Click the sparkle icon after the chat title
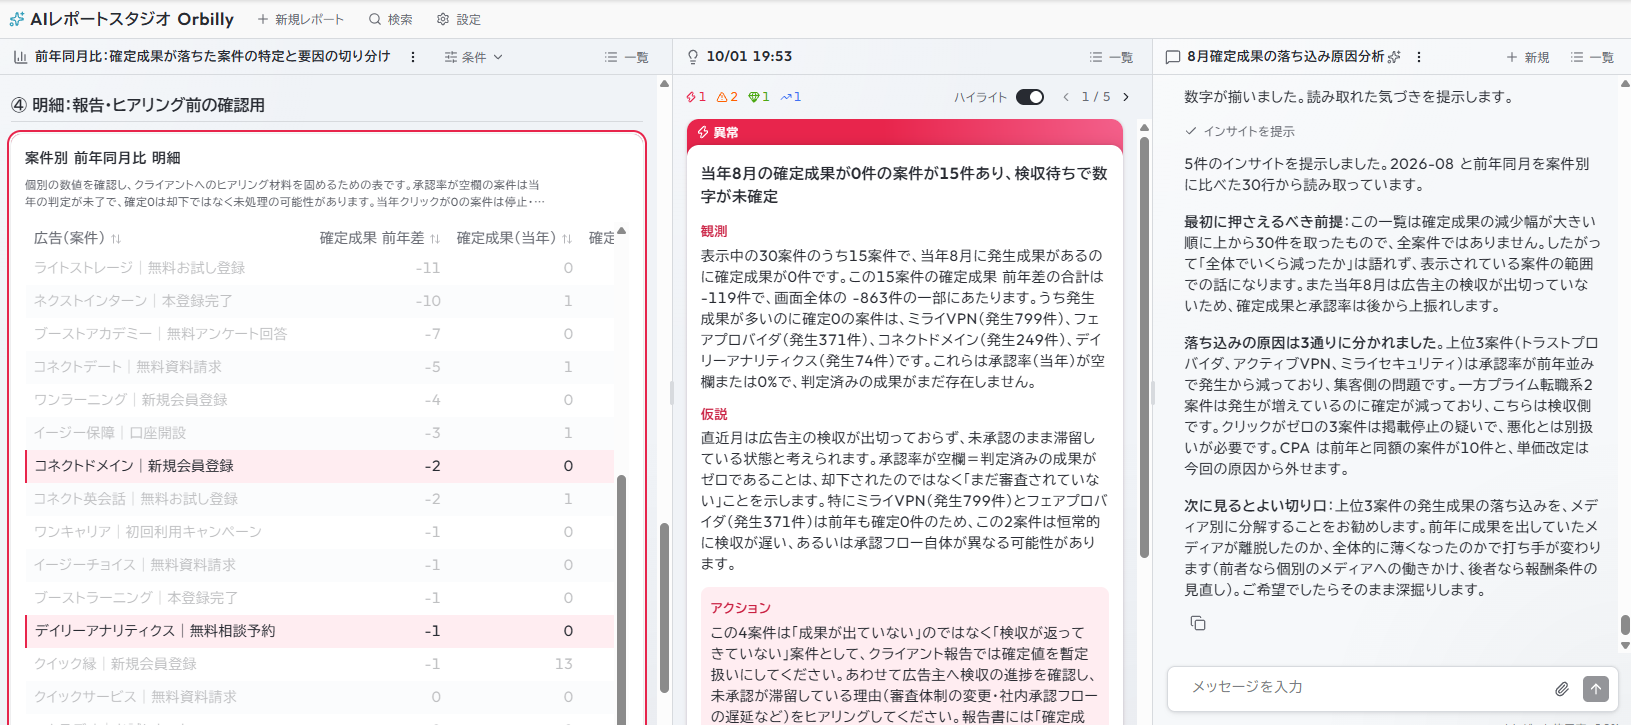The image size is (1631, 725). point(1395,57)
